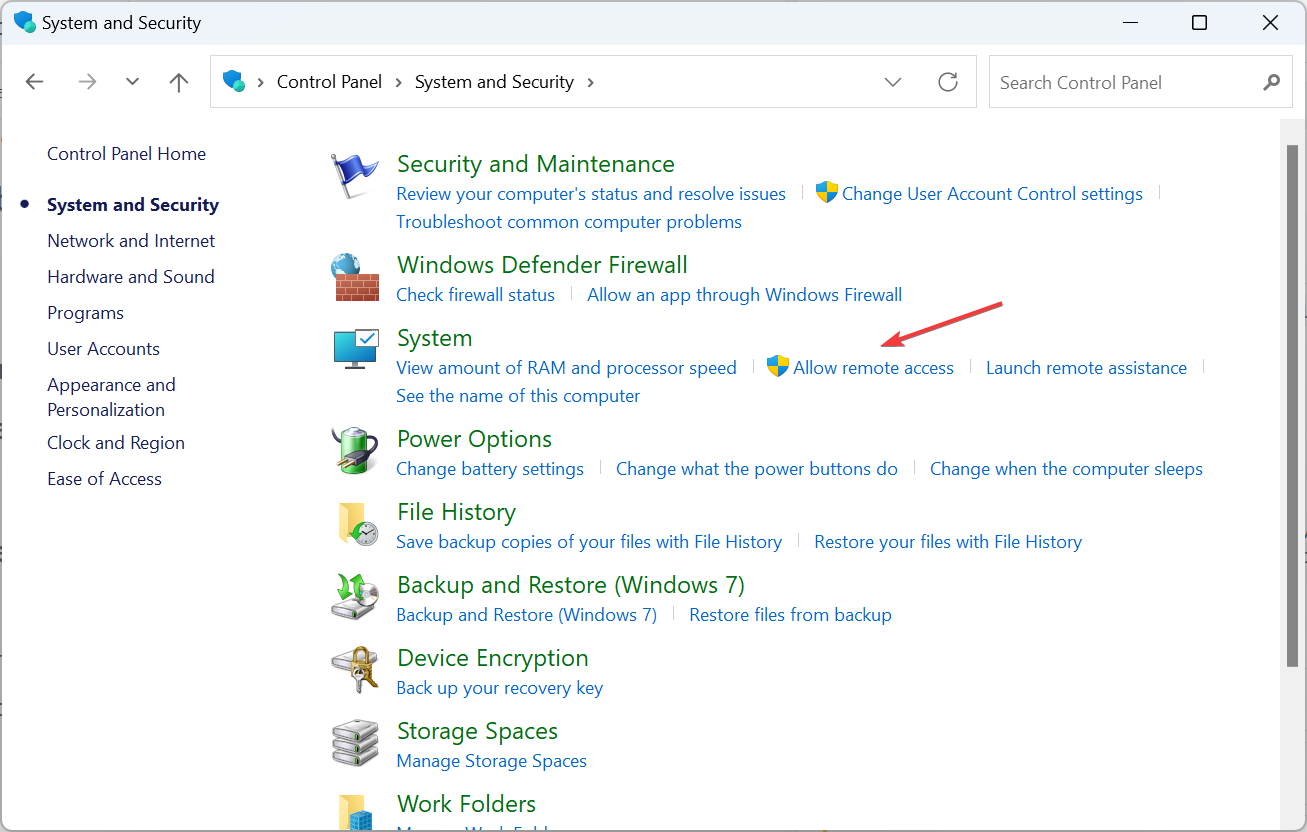Refresh the Control Panel view
This screenshot has width=1307, height=832.
[x=948, y=82]
